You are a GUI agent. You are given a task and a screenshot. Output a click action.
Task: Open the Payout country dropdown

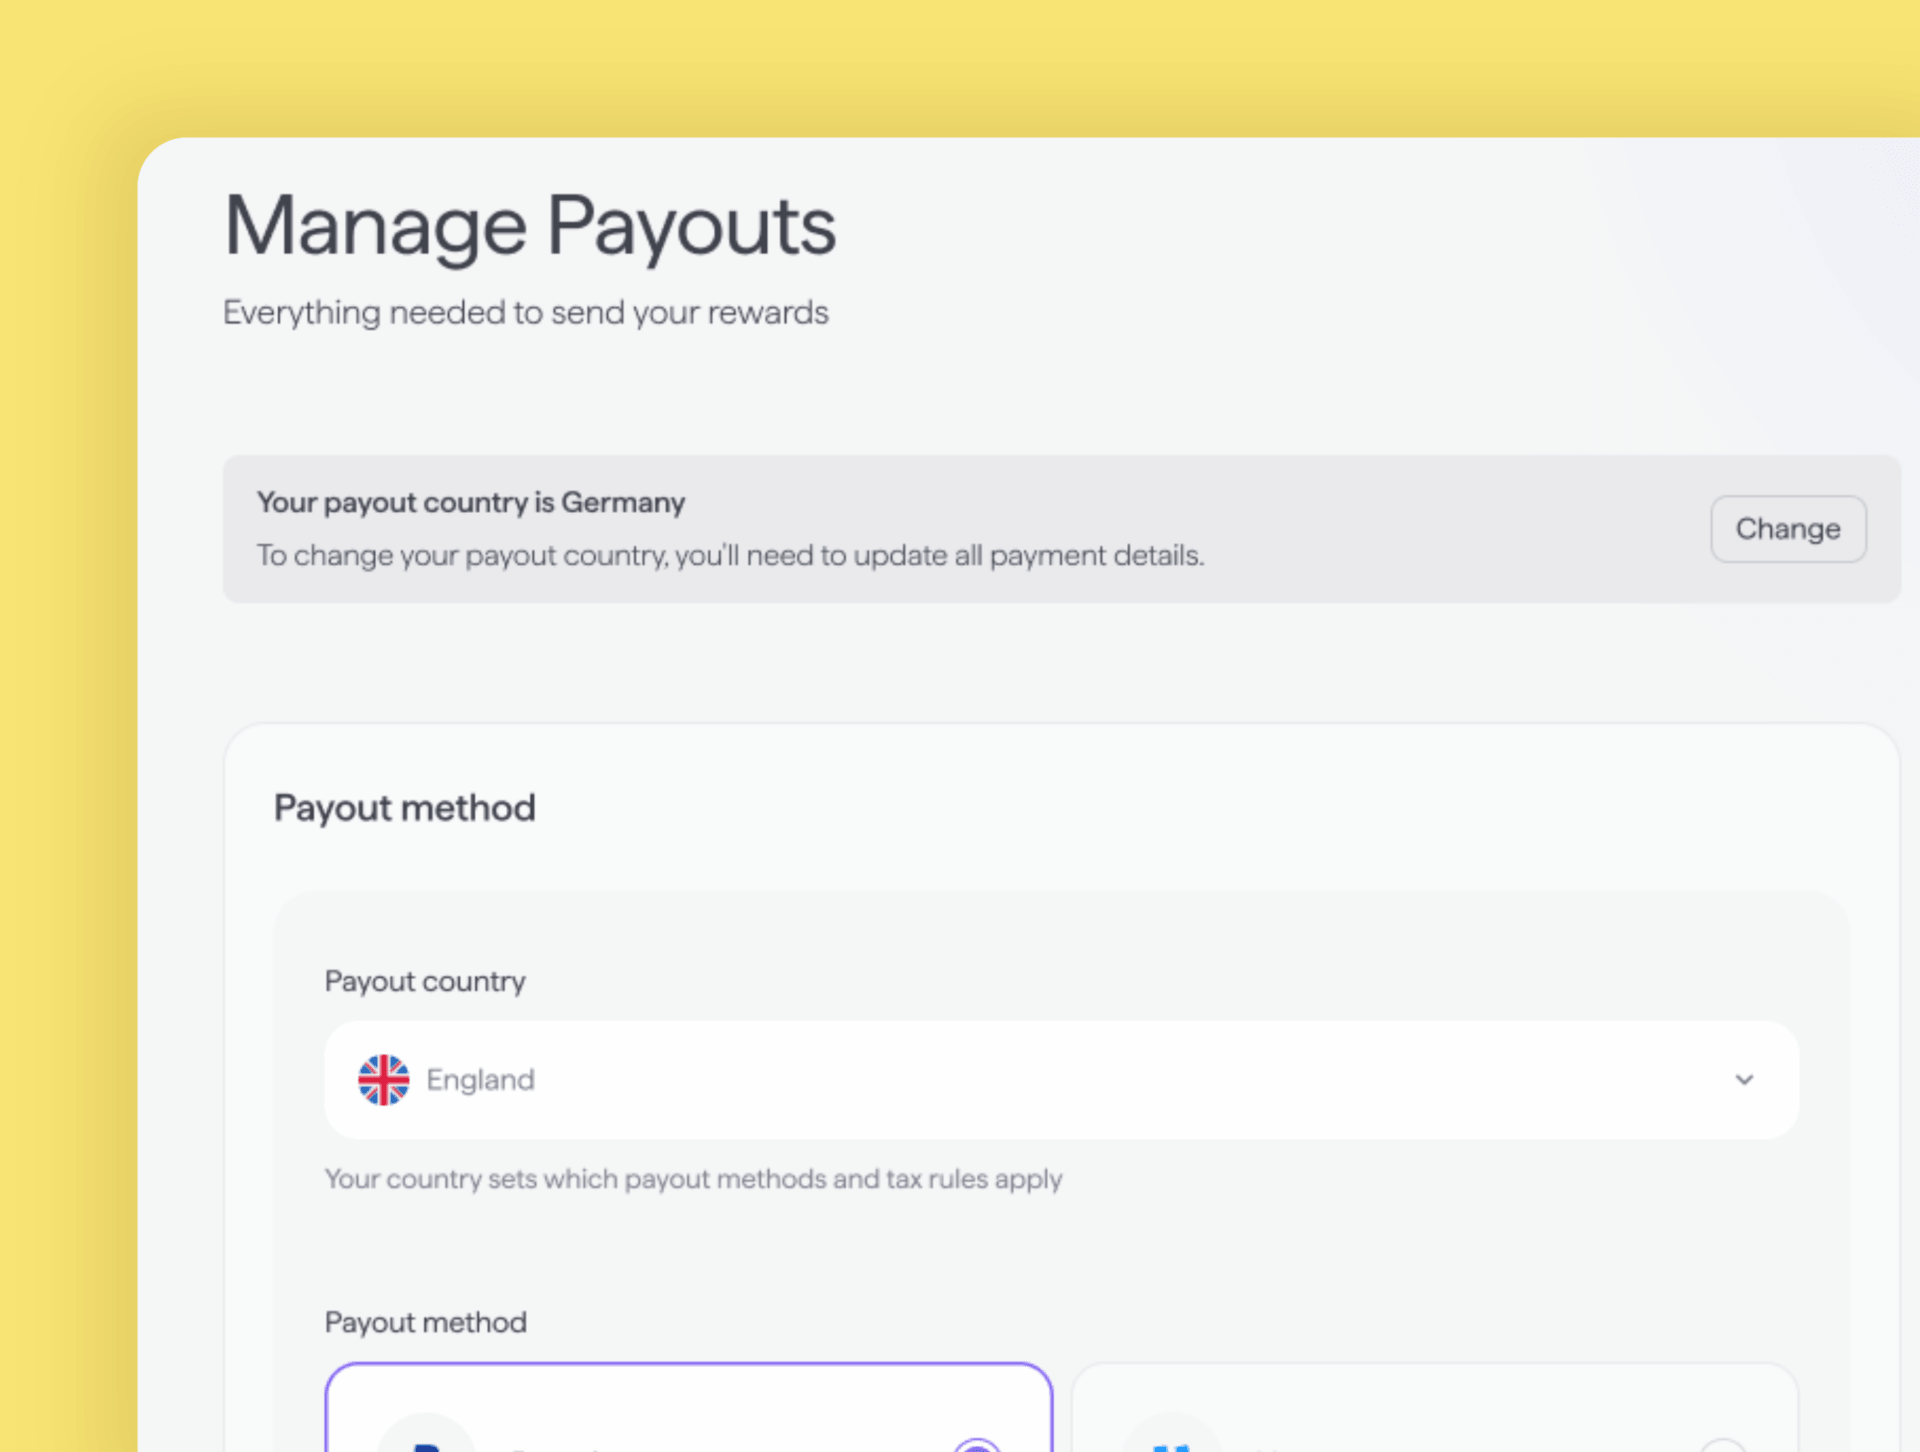coord(1061,1080)
